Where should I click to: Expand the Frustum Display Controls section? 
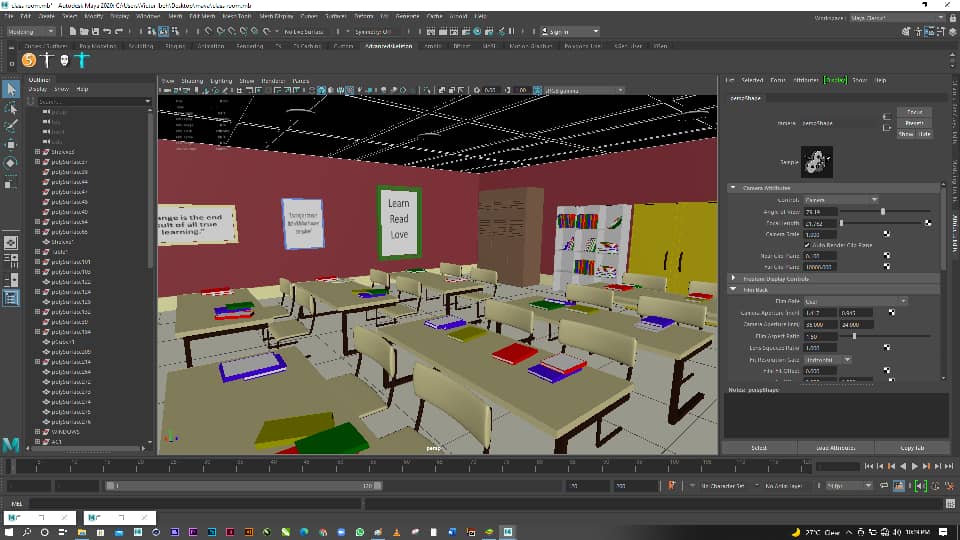(x=733, y=279)
